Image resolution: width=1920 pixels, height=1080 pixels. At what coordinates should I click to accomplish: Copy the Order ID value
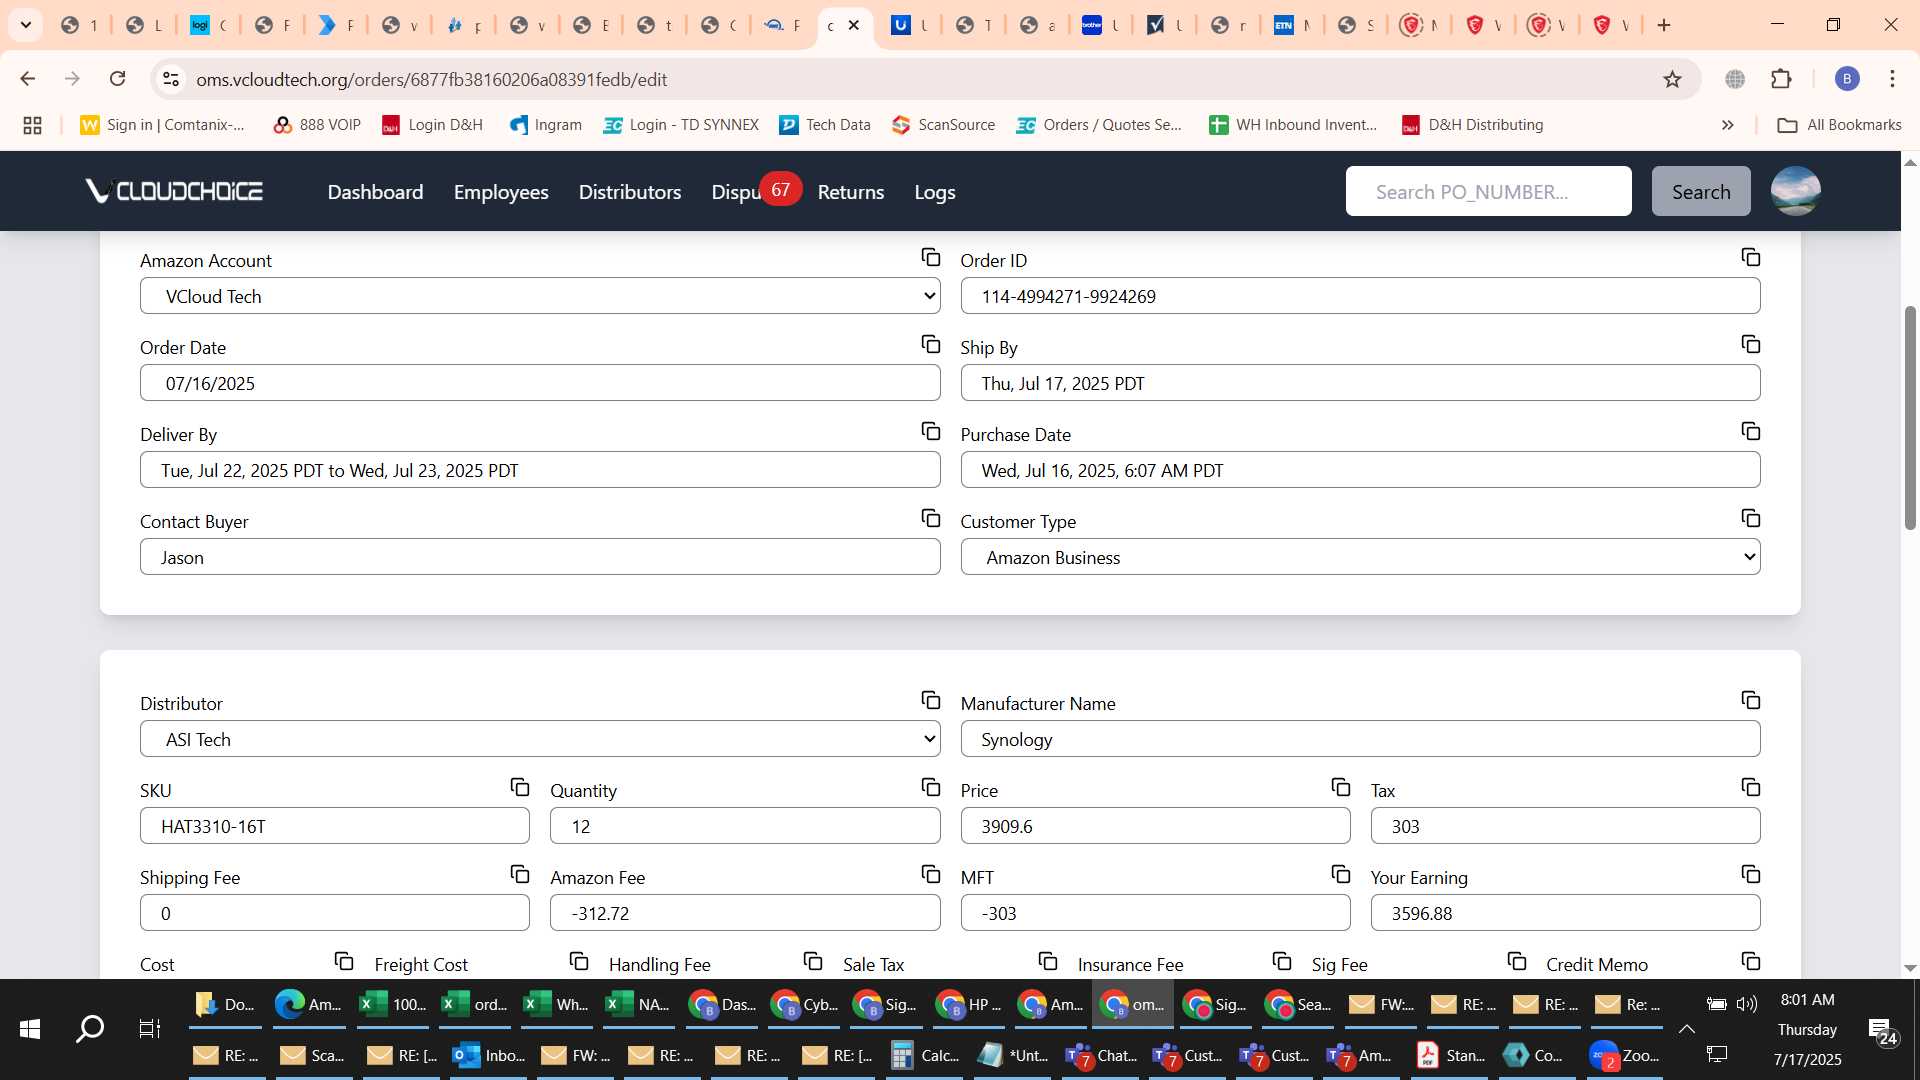click(1750, 258)
